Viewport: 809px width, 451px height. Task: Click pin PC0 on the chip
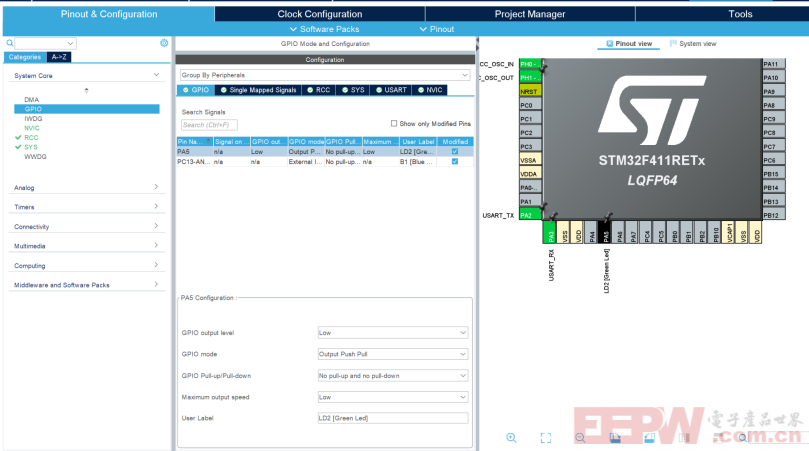[530, 105]
